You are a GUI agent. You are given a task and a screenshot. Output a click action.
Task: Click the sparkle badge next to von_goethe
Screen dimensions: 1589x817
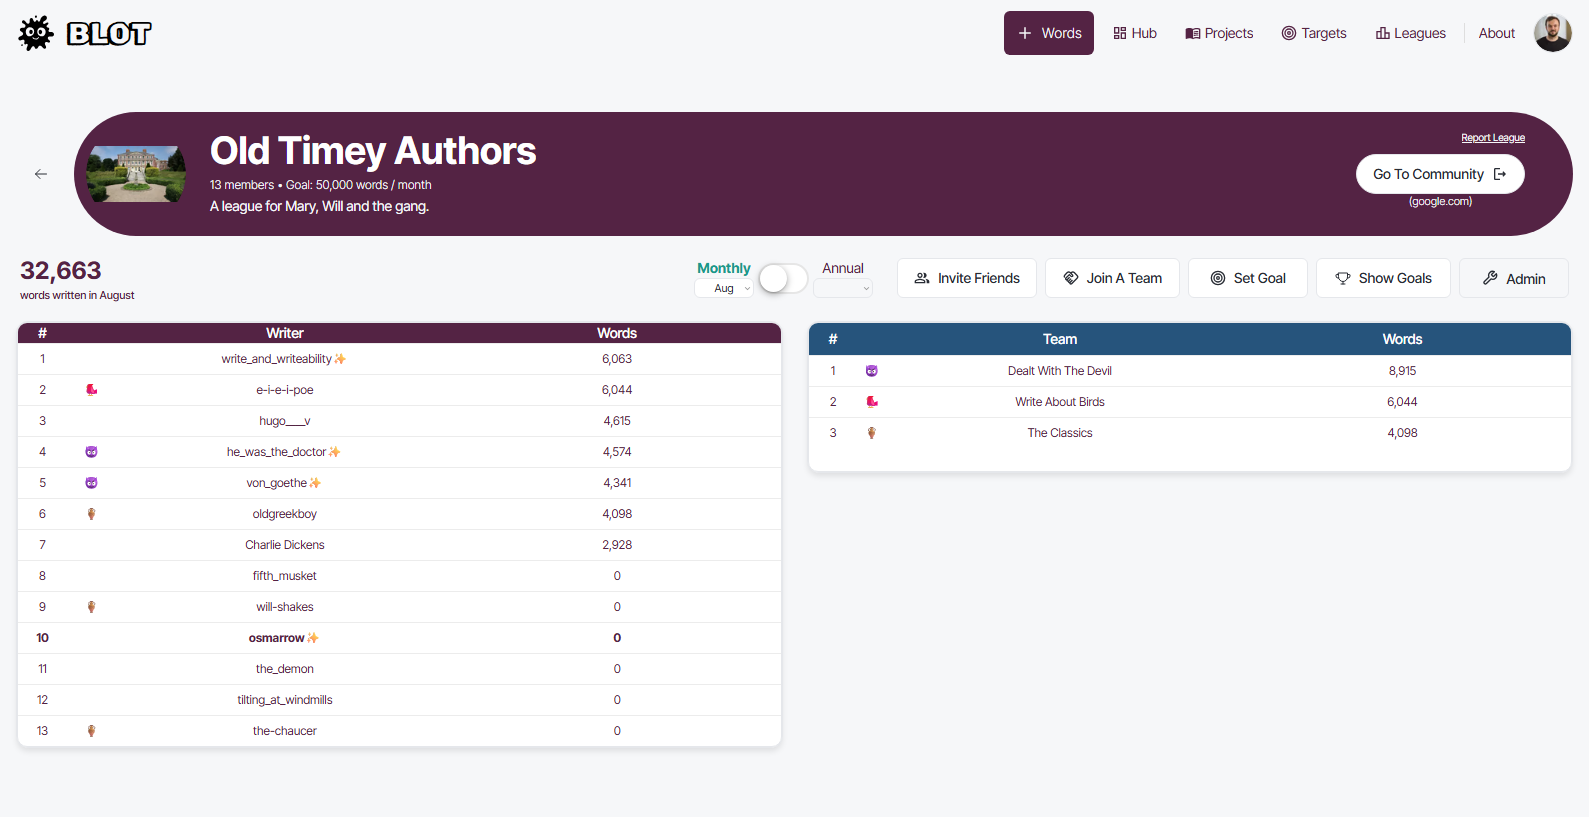315,483
